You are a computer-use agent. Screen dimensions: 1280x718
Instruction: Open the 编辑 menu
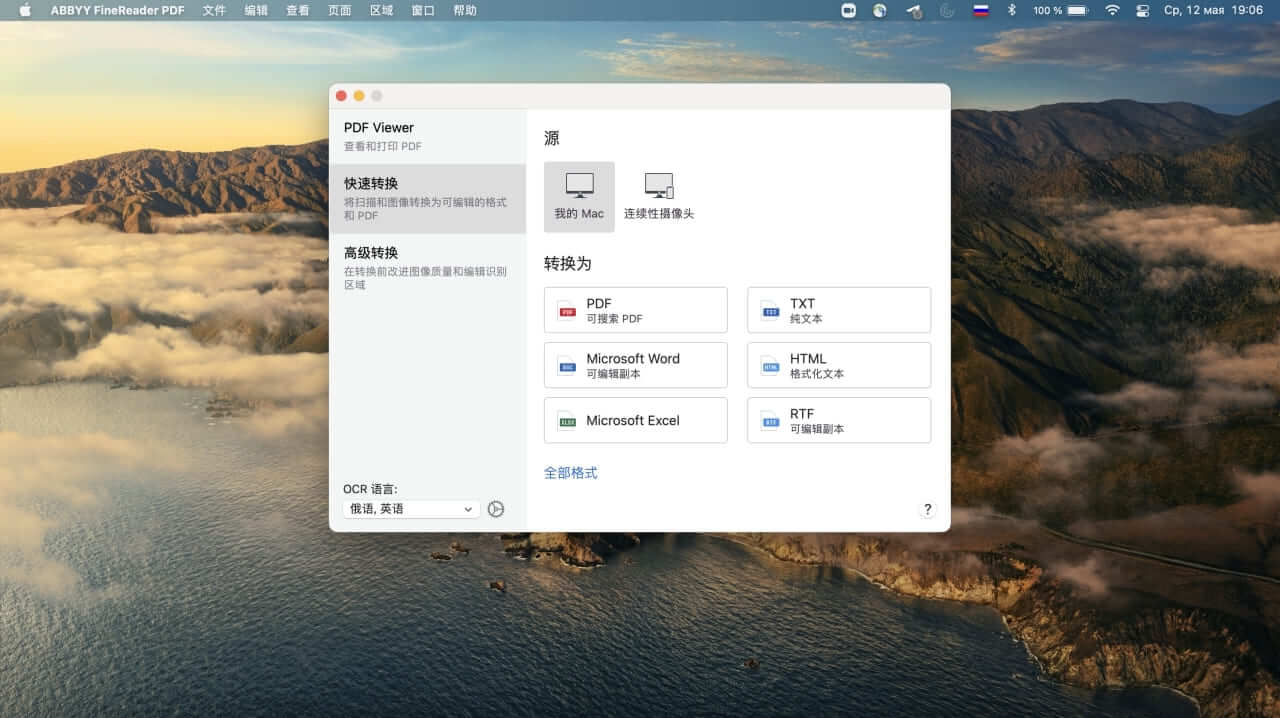(256, 10)
